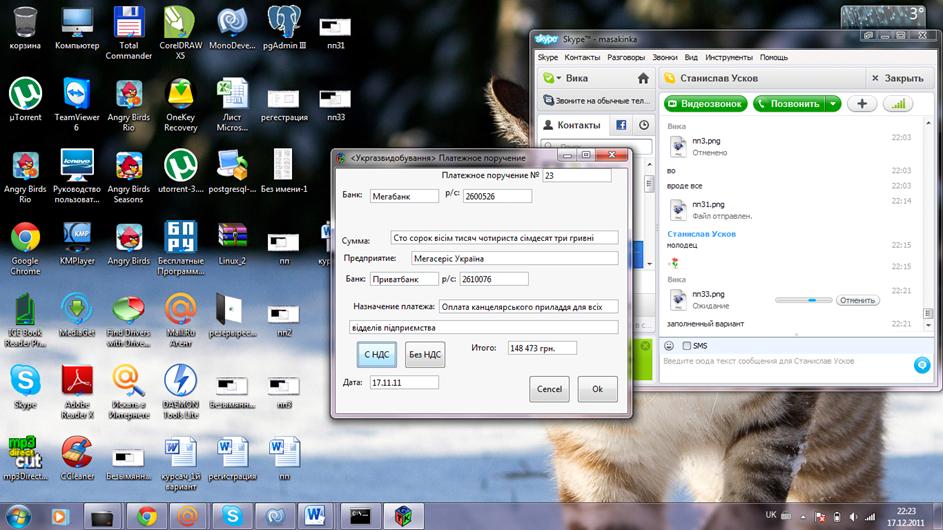Open the Звонки menu in Skype

664,57
